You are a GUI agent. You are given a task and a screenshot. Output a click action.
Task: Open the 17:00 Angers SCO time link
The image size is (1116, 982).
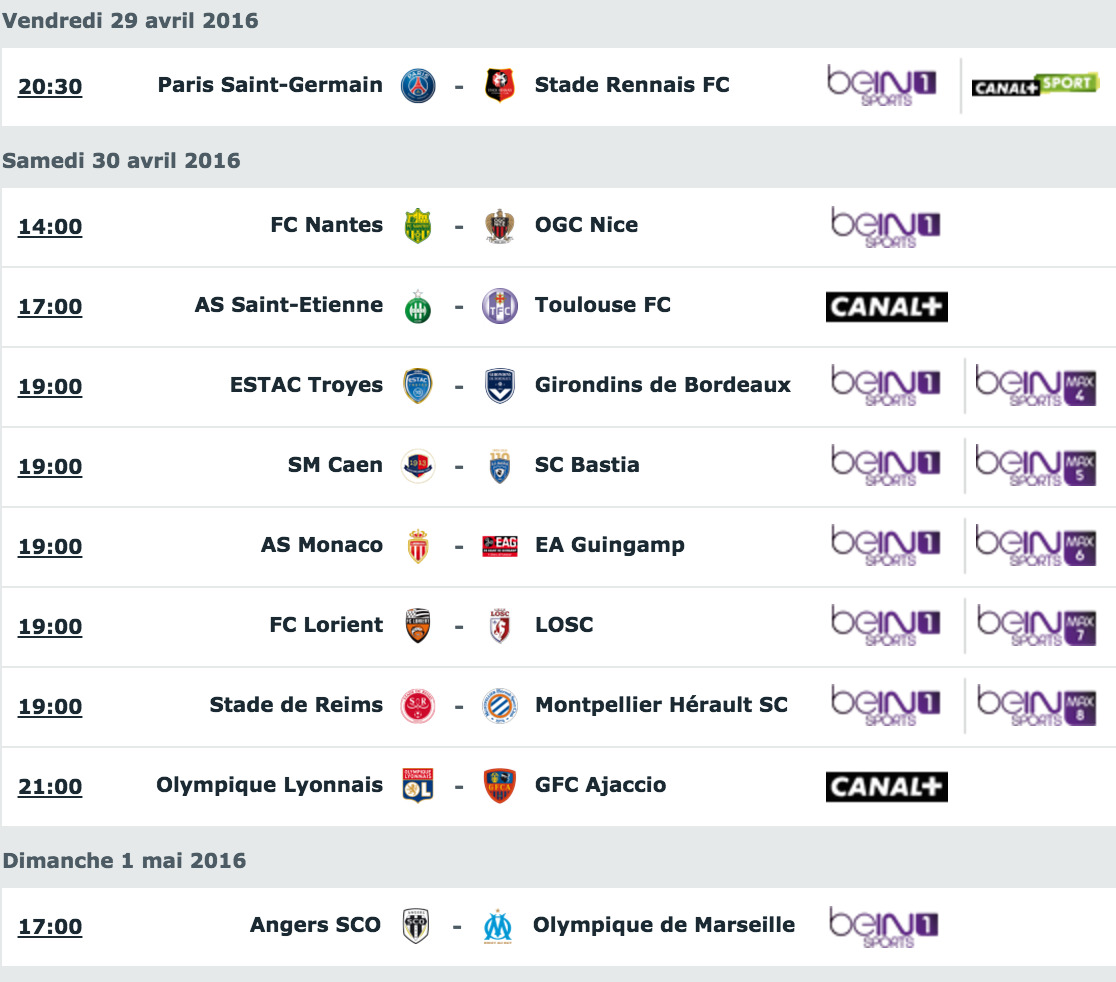point(50,927)
